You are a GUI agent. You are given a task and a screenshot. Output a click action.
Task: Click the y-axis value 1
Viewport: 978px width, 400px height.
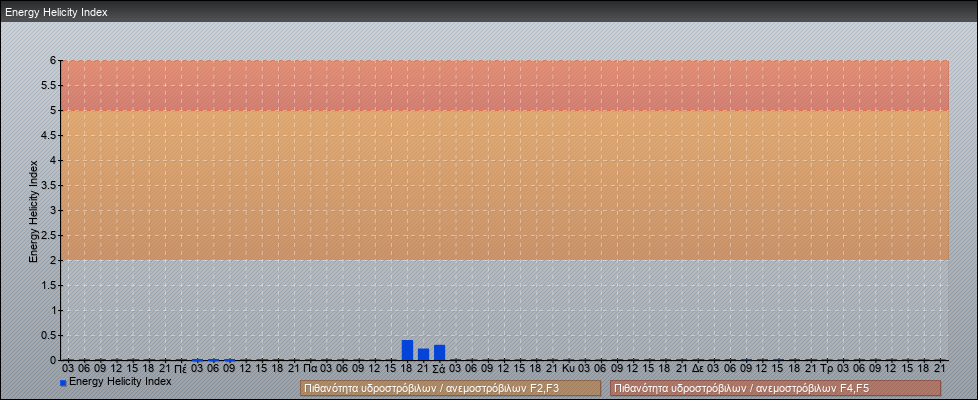tap(54, 310)
